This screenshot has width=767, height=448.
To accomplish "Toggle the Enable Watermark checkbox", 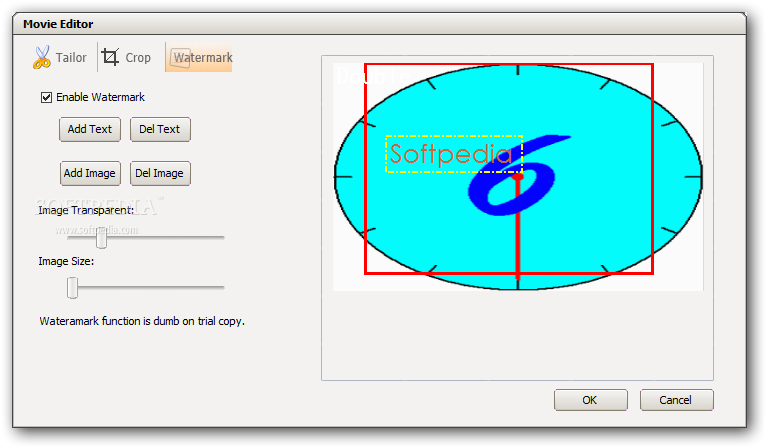I will pos(46,97).
